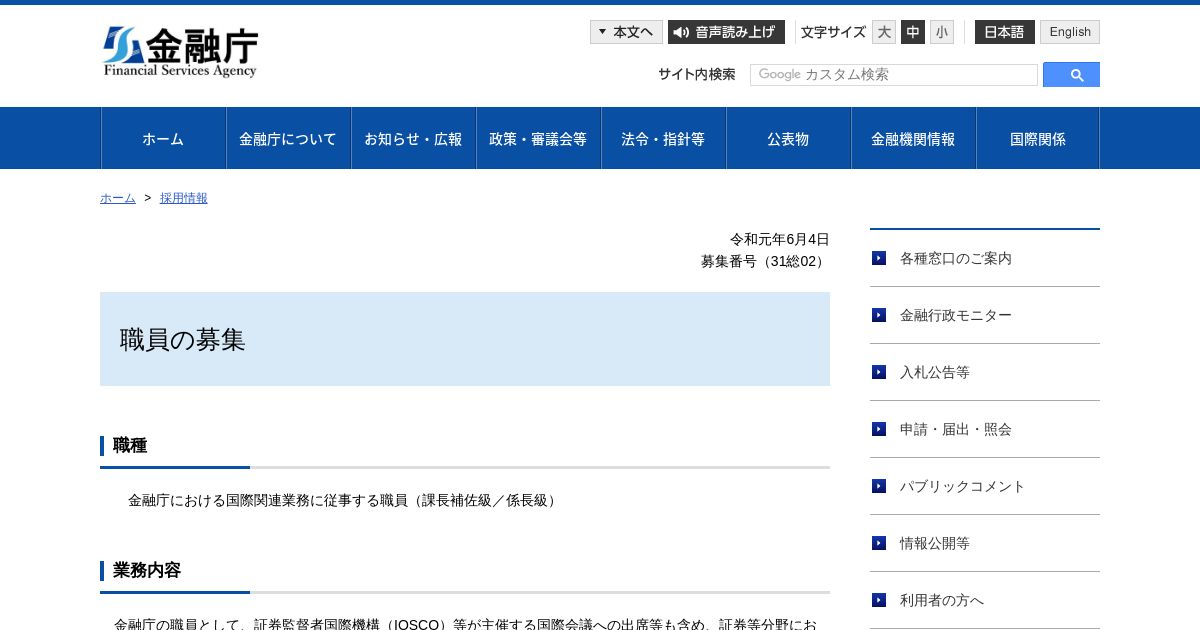1200x630 pixels.
Task: Open the 国際関係 menu
Action: [x=1038, y=139]
